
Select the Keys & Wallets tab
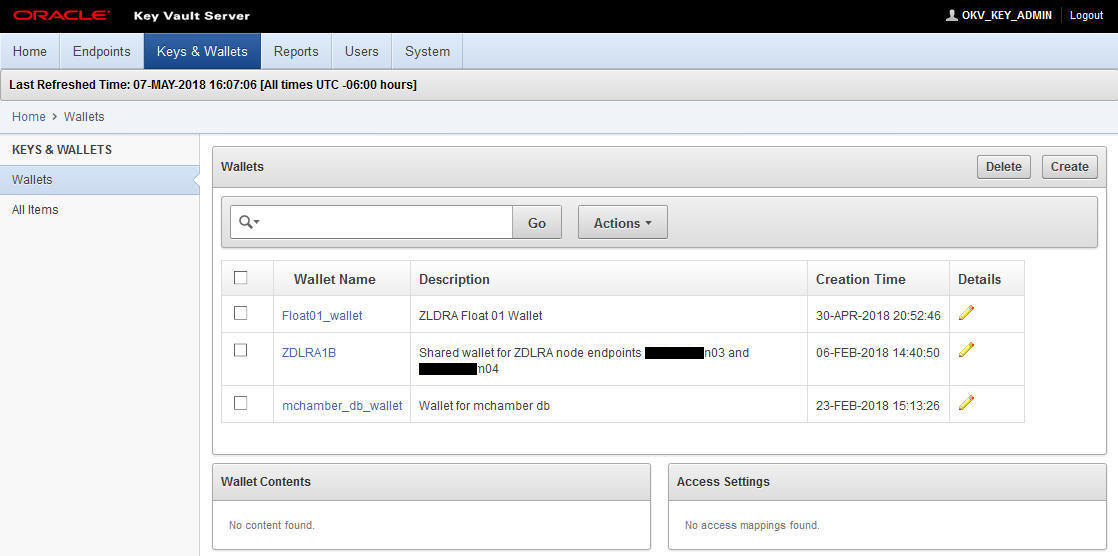pos(202,51)
